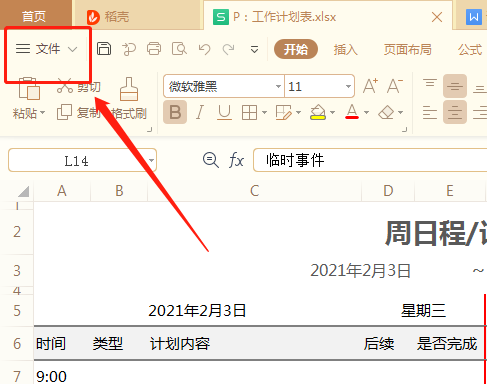This screenshot has height=384, width=487.
Task: Open the 文件 menu
Action: click(x=47, y=49)
